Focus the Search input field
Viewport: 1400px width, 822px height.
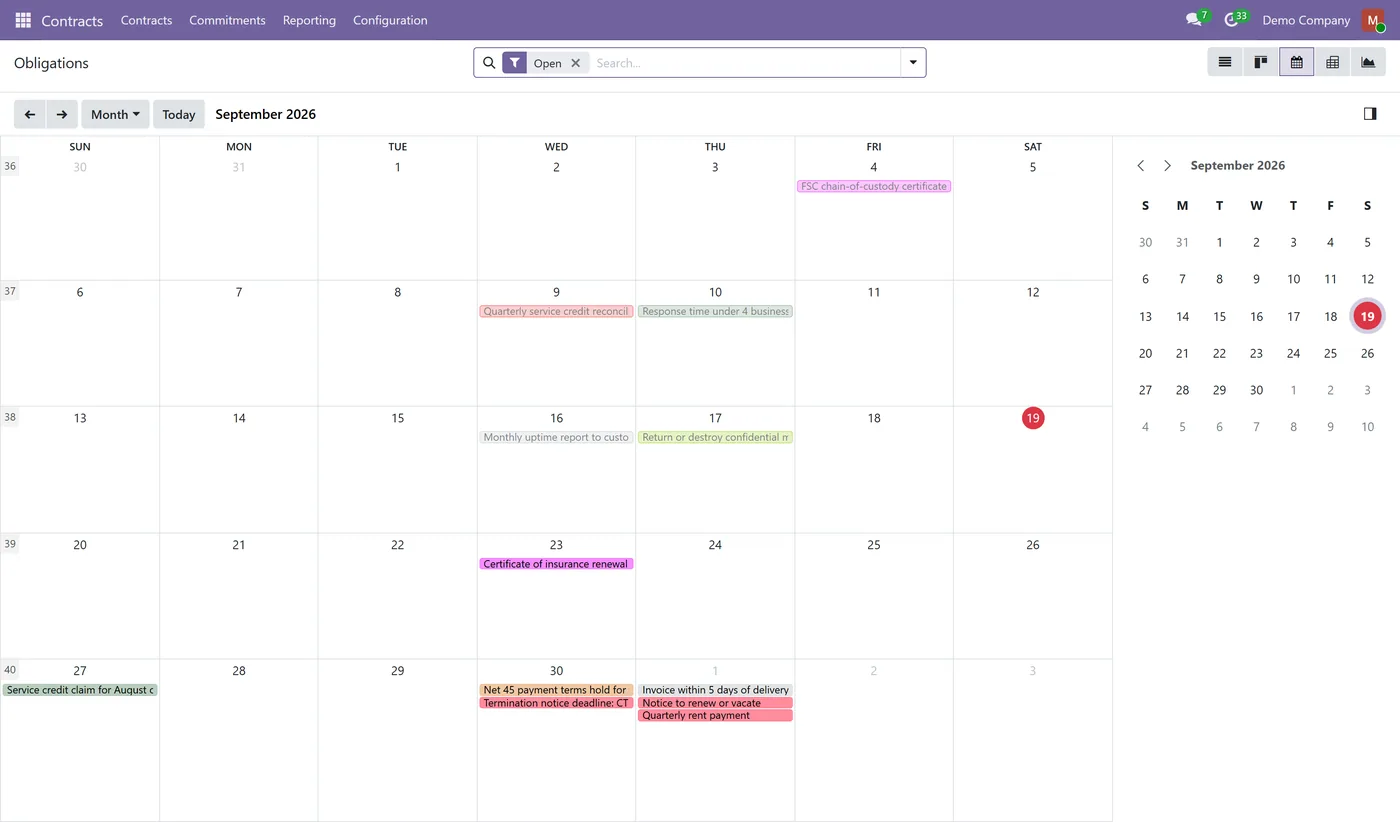coord(745,63)
